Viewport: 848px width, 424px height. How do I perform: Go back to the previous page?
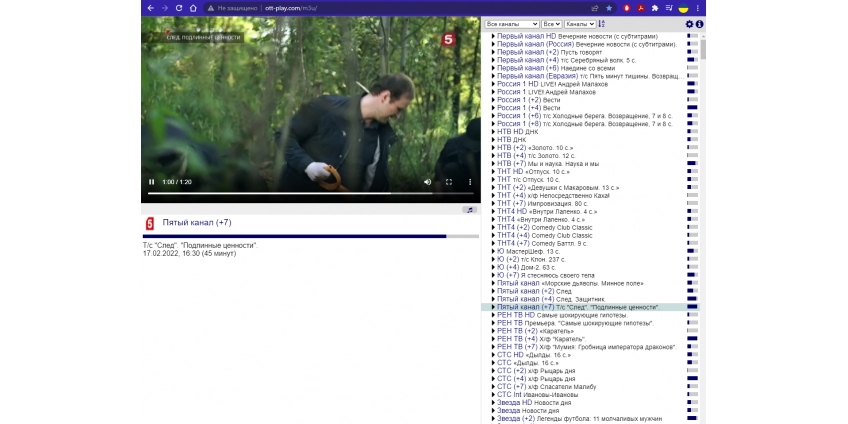click(151, 8)
